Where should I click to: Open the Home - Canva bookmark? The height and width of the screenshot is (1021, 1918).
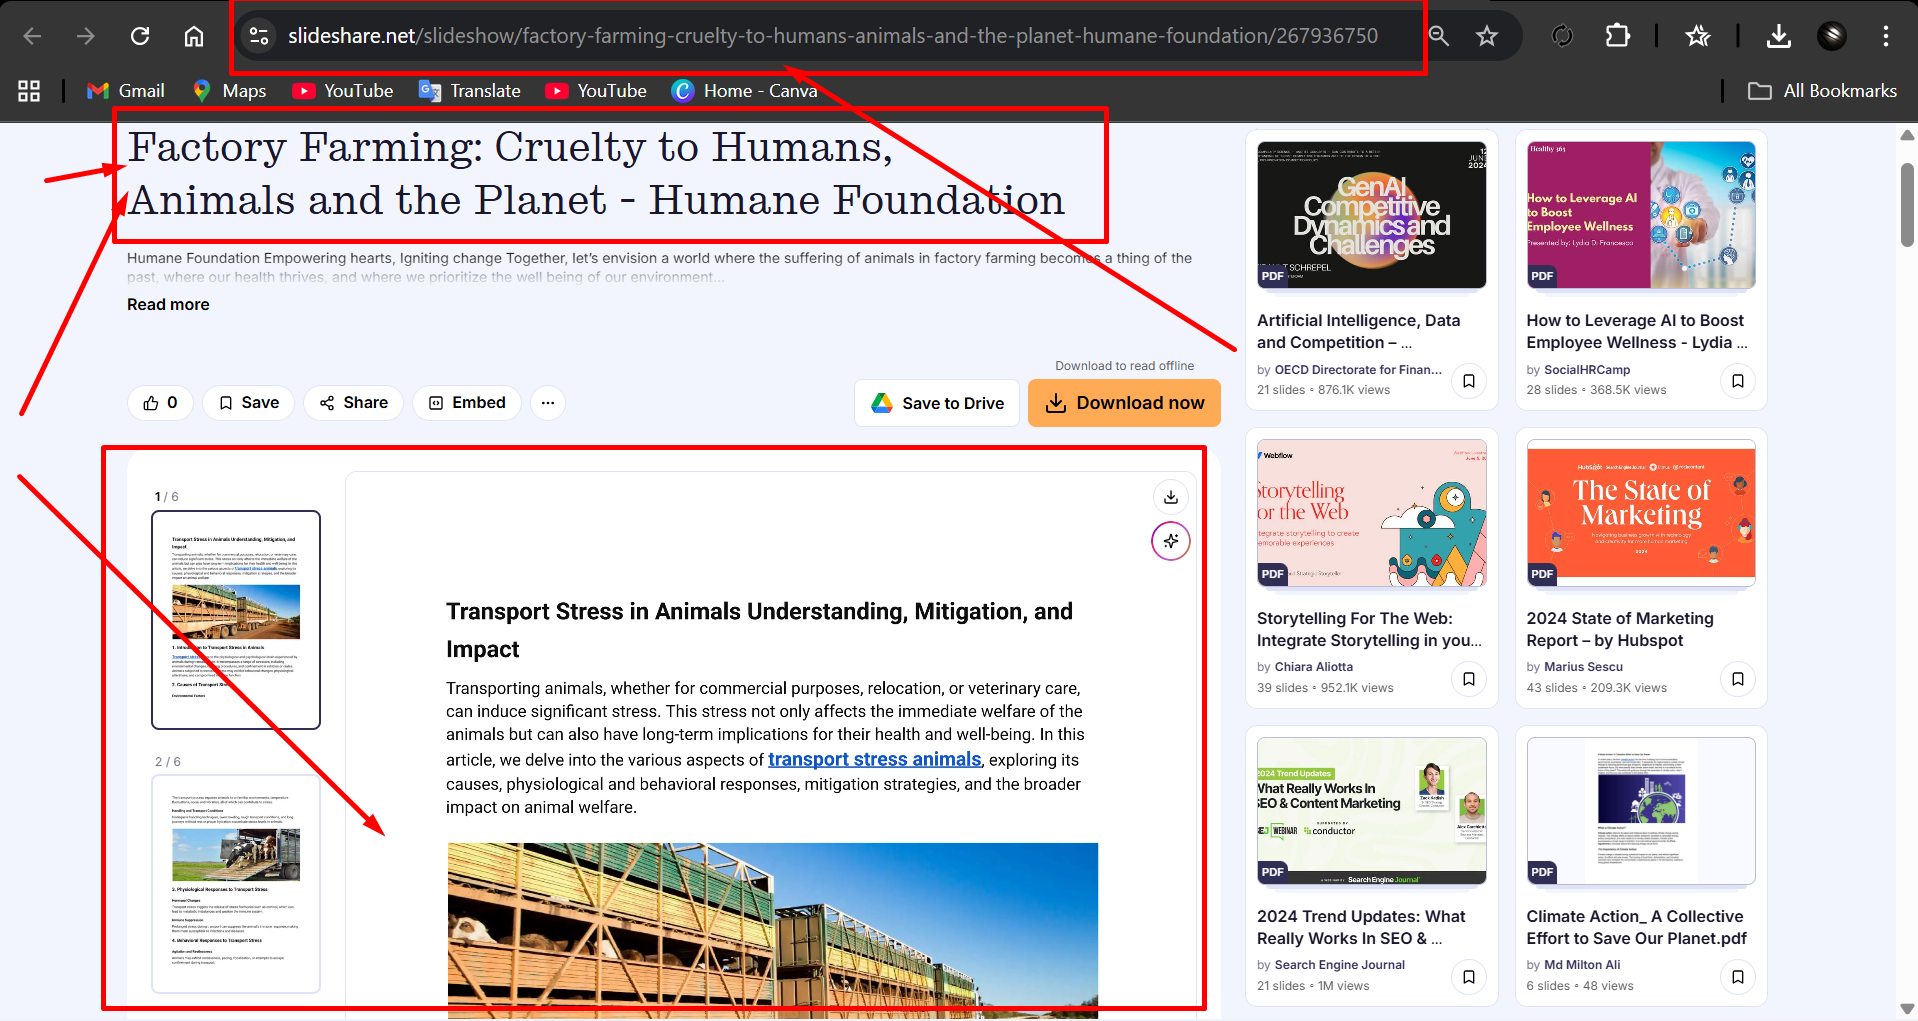click(745, 91)
